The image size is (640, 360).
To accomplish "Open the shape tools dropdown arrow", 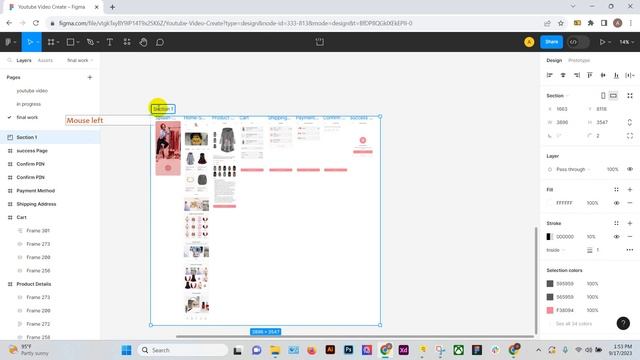I will coord(78,42).
